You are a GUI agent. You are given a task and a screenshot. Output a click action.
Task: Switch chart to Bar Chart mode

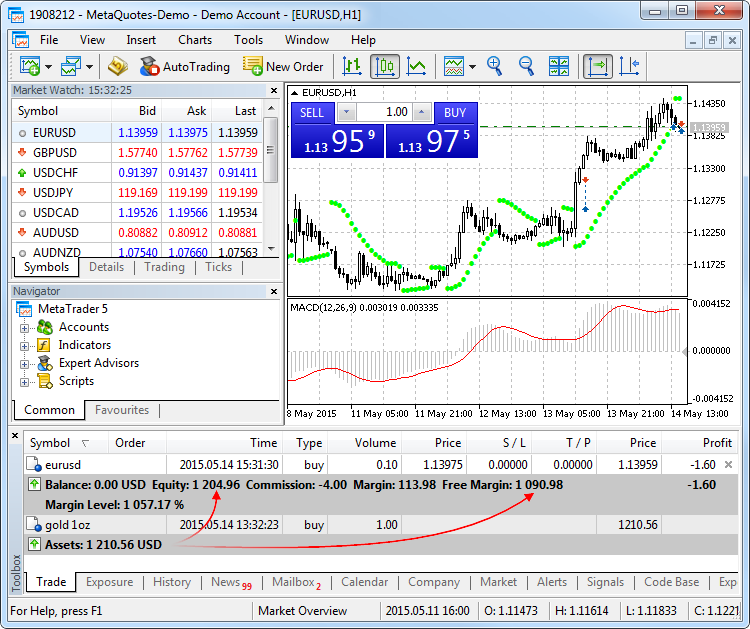[x=352, y=66]
